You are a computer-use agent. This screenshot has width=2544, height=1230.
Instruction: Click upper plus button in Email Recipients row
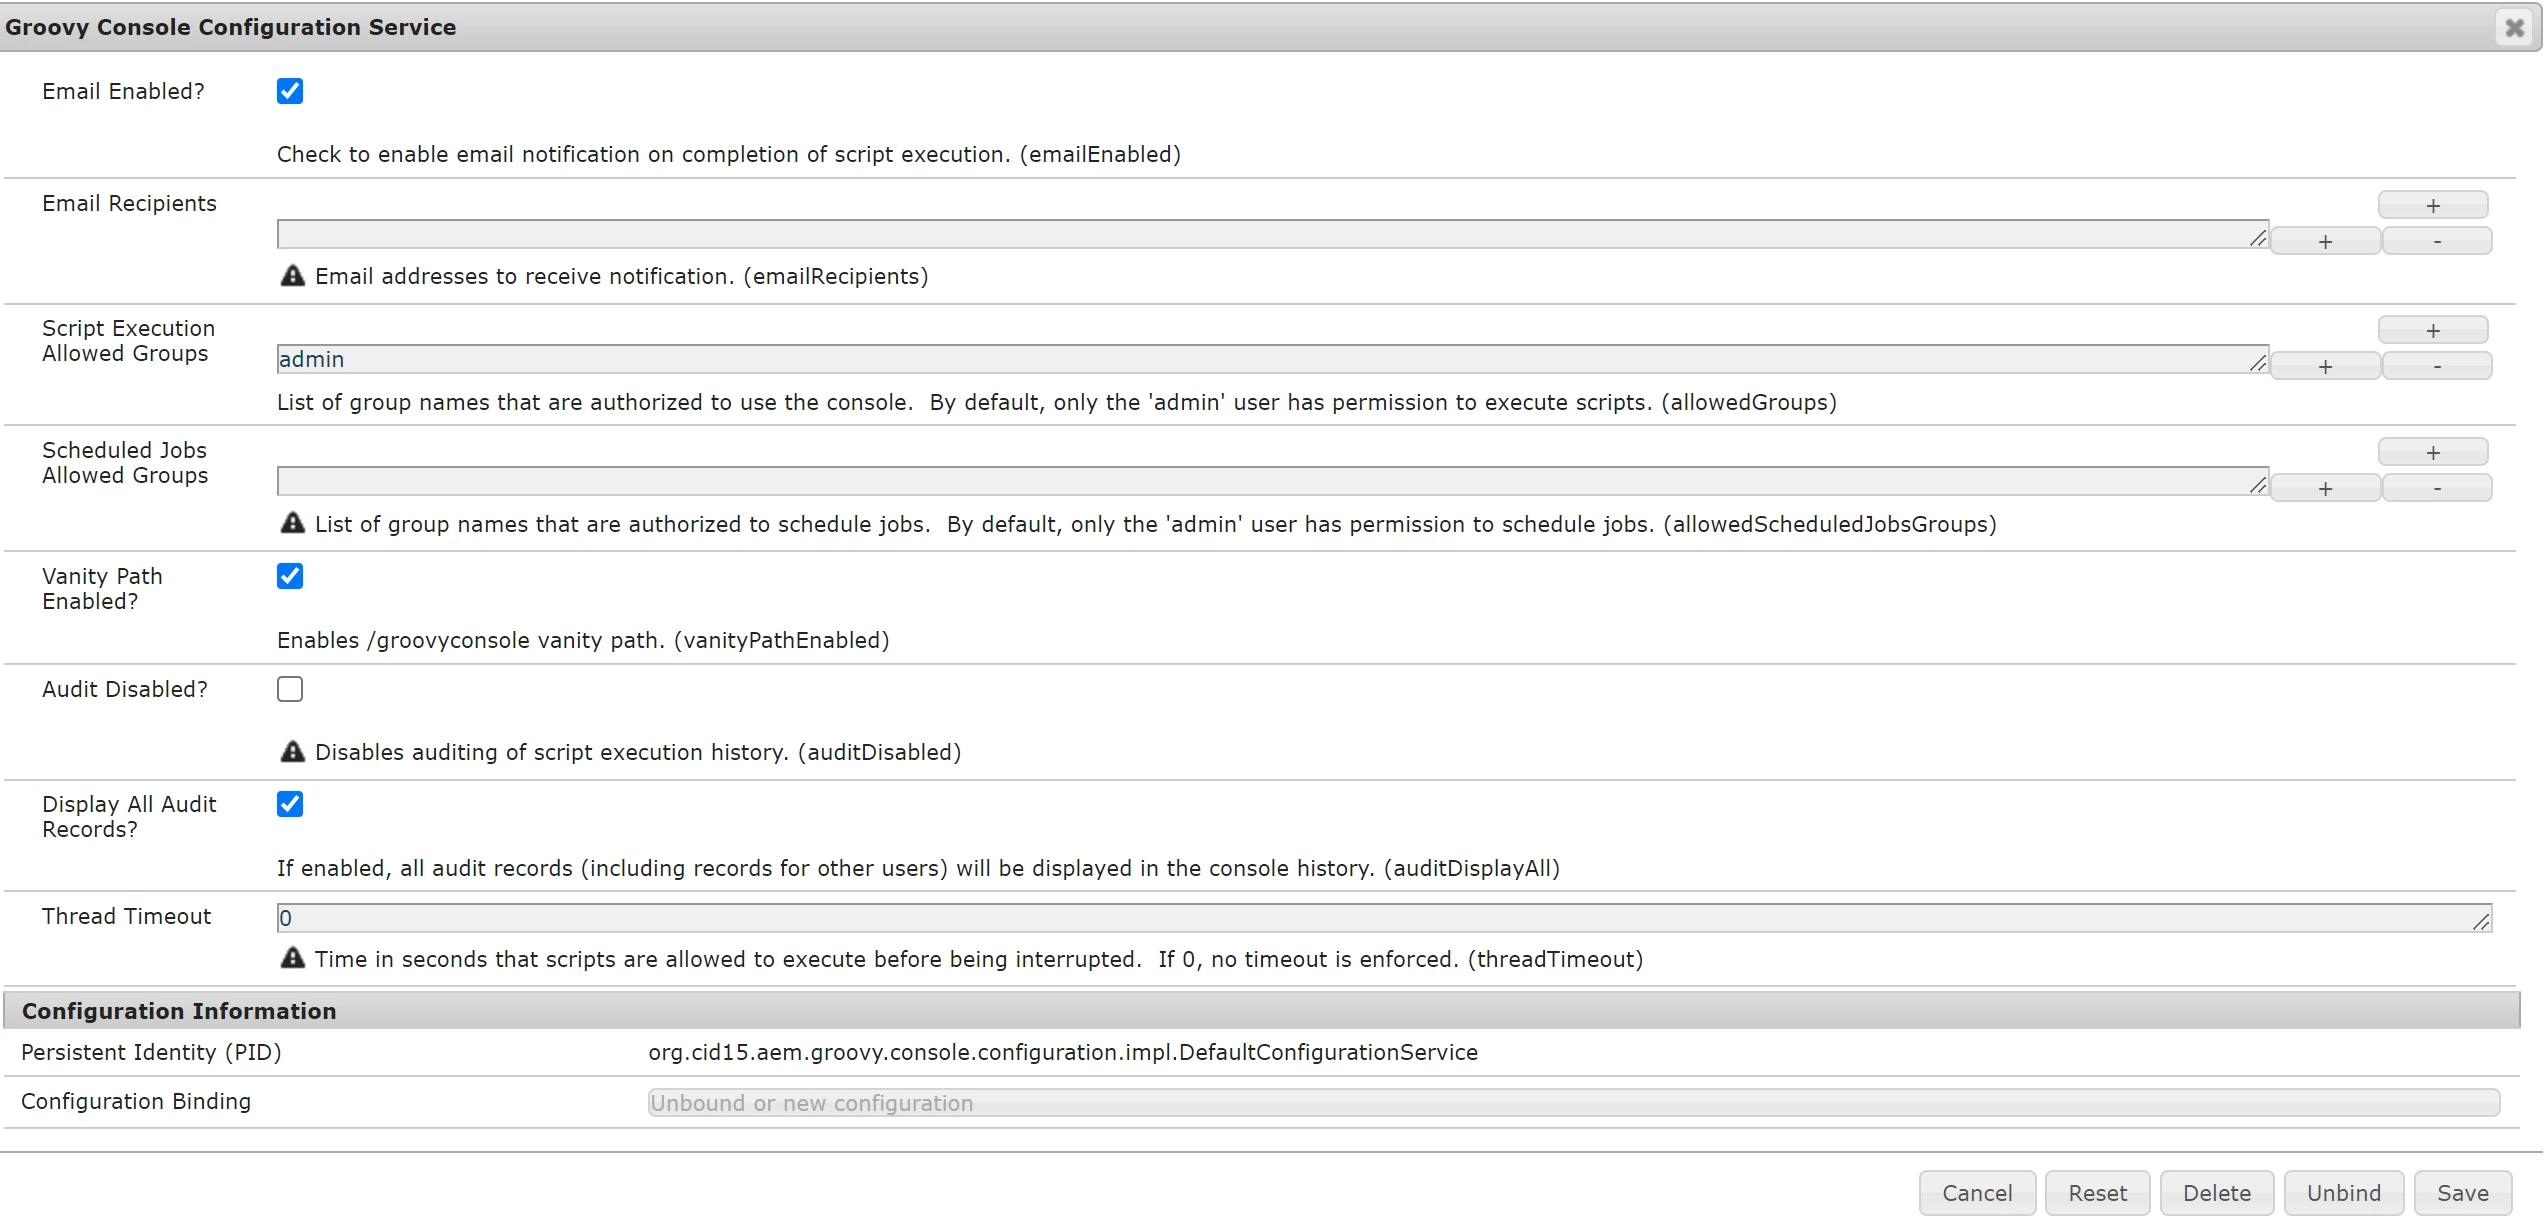point(2432,205)
